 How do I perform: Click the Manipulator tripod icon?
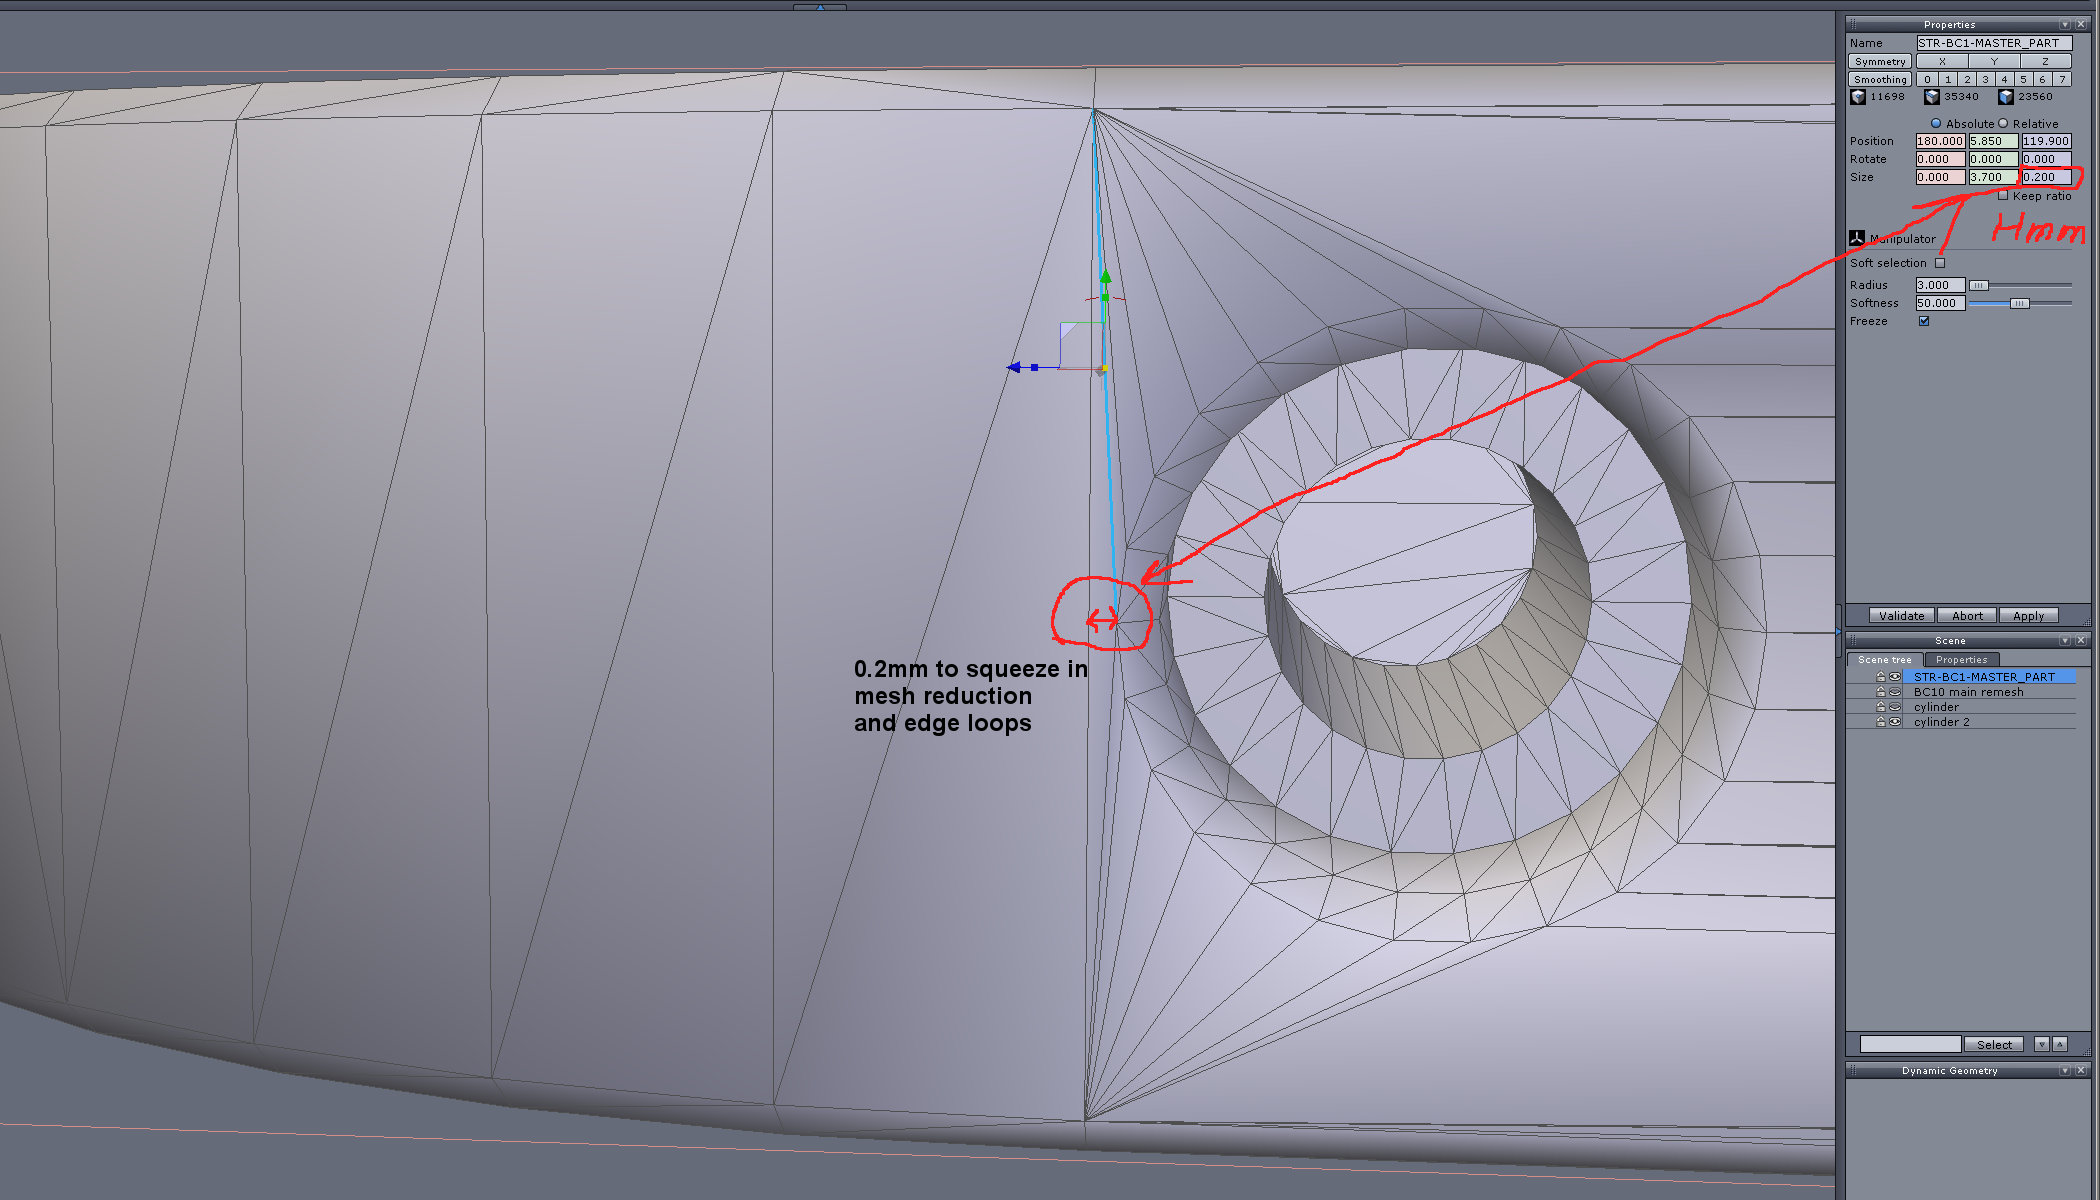coord(1857,238)
